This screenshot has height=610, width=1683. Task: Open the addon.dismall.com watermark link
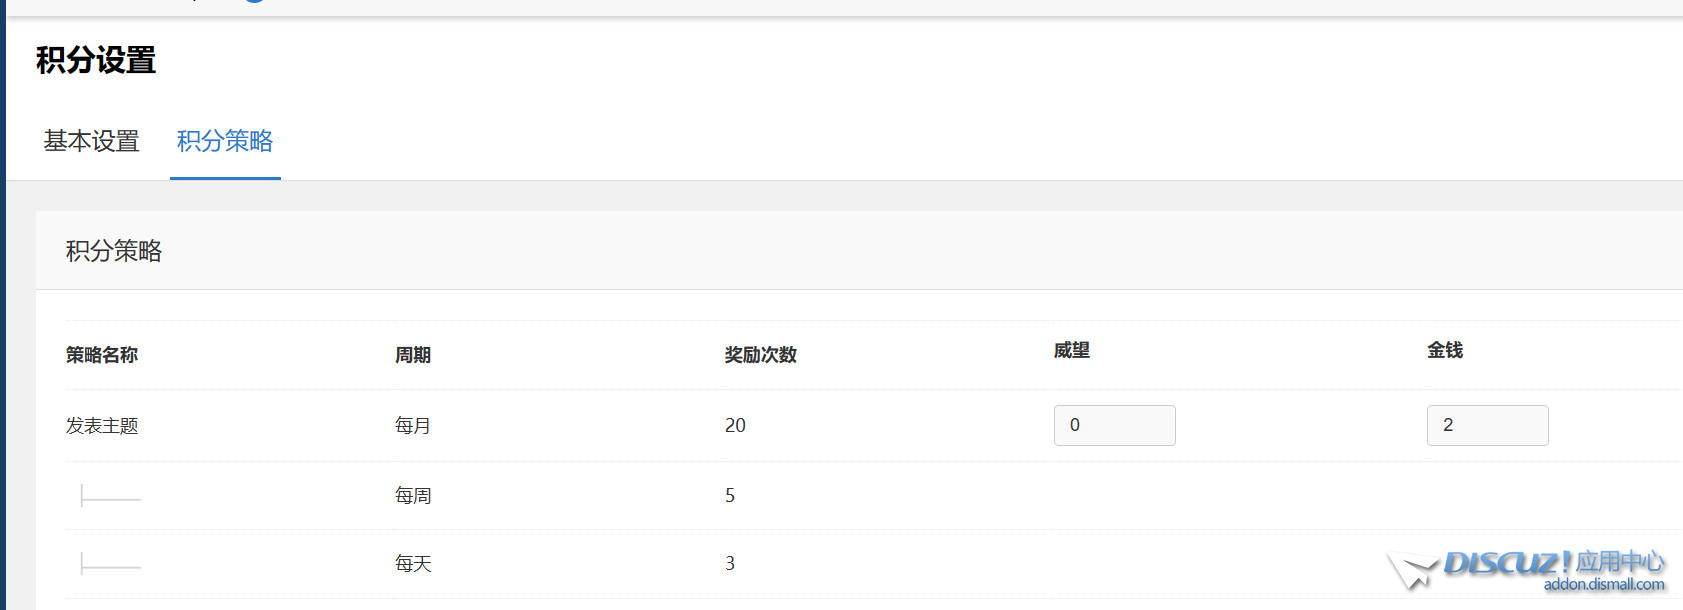[x=1603, y=585]
